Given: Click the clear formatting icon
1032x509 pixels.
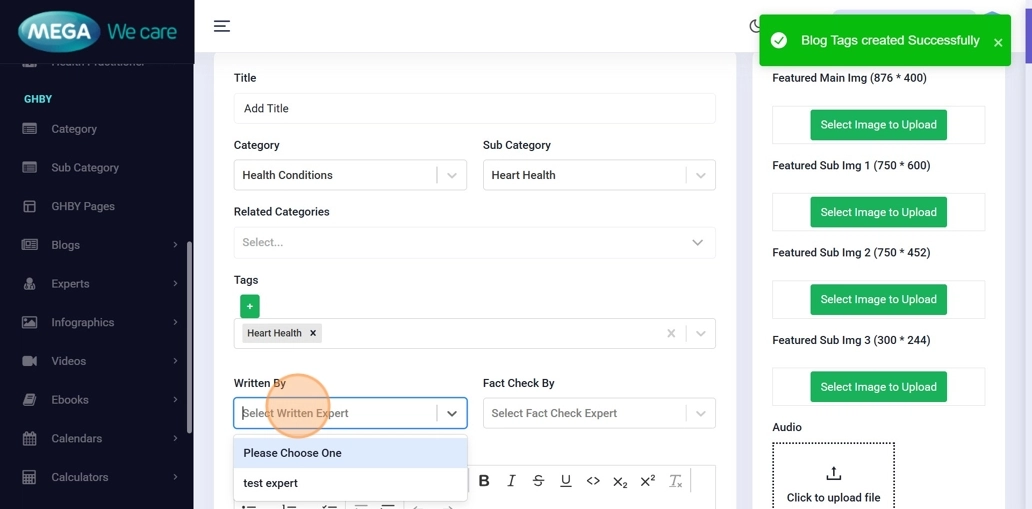Looking at the screenshot, I should tap(675, 481).
